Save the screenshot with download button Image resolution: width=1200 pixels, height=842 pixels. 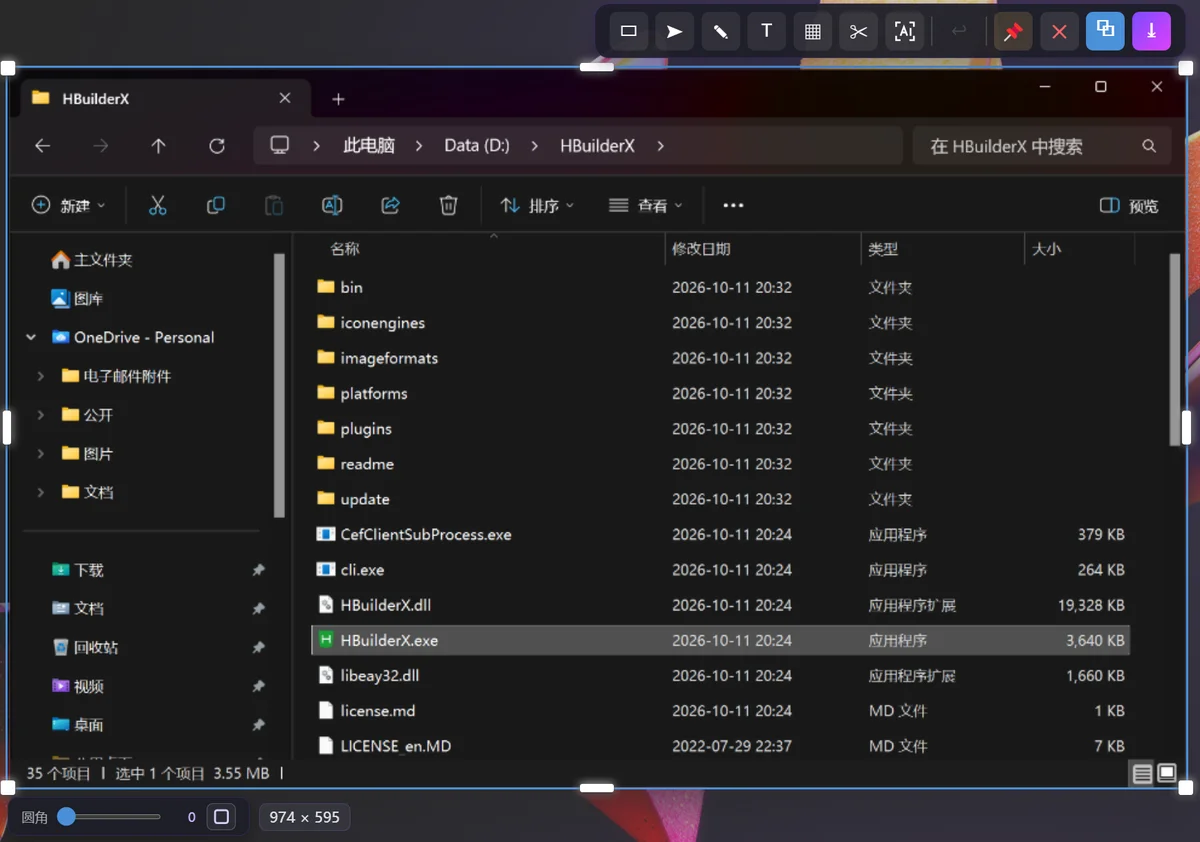coord(1151,31)
